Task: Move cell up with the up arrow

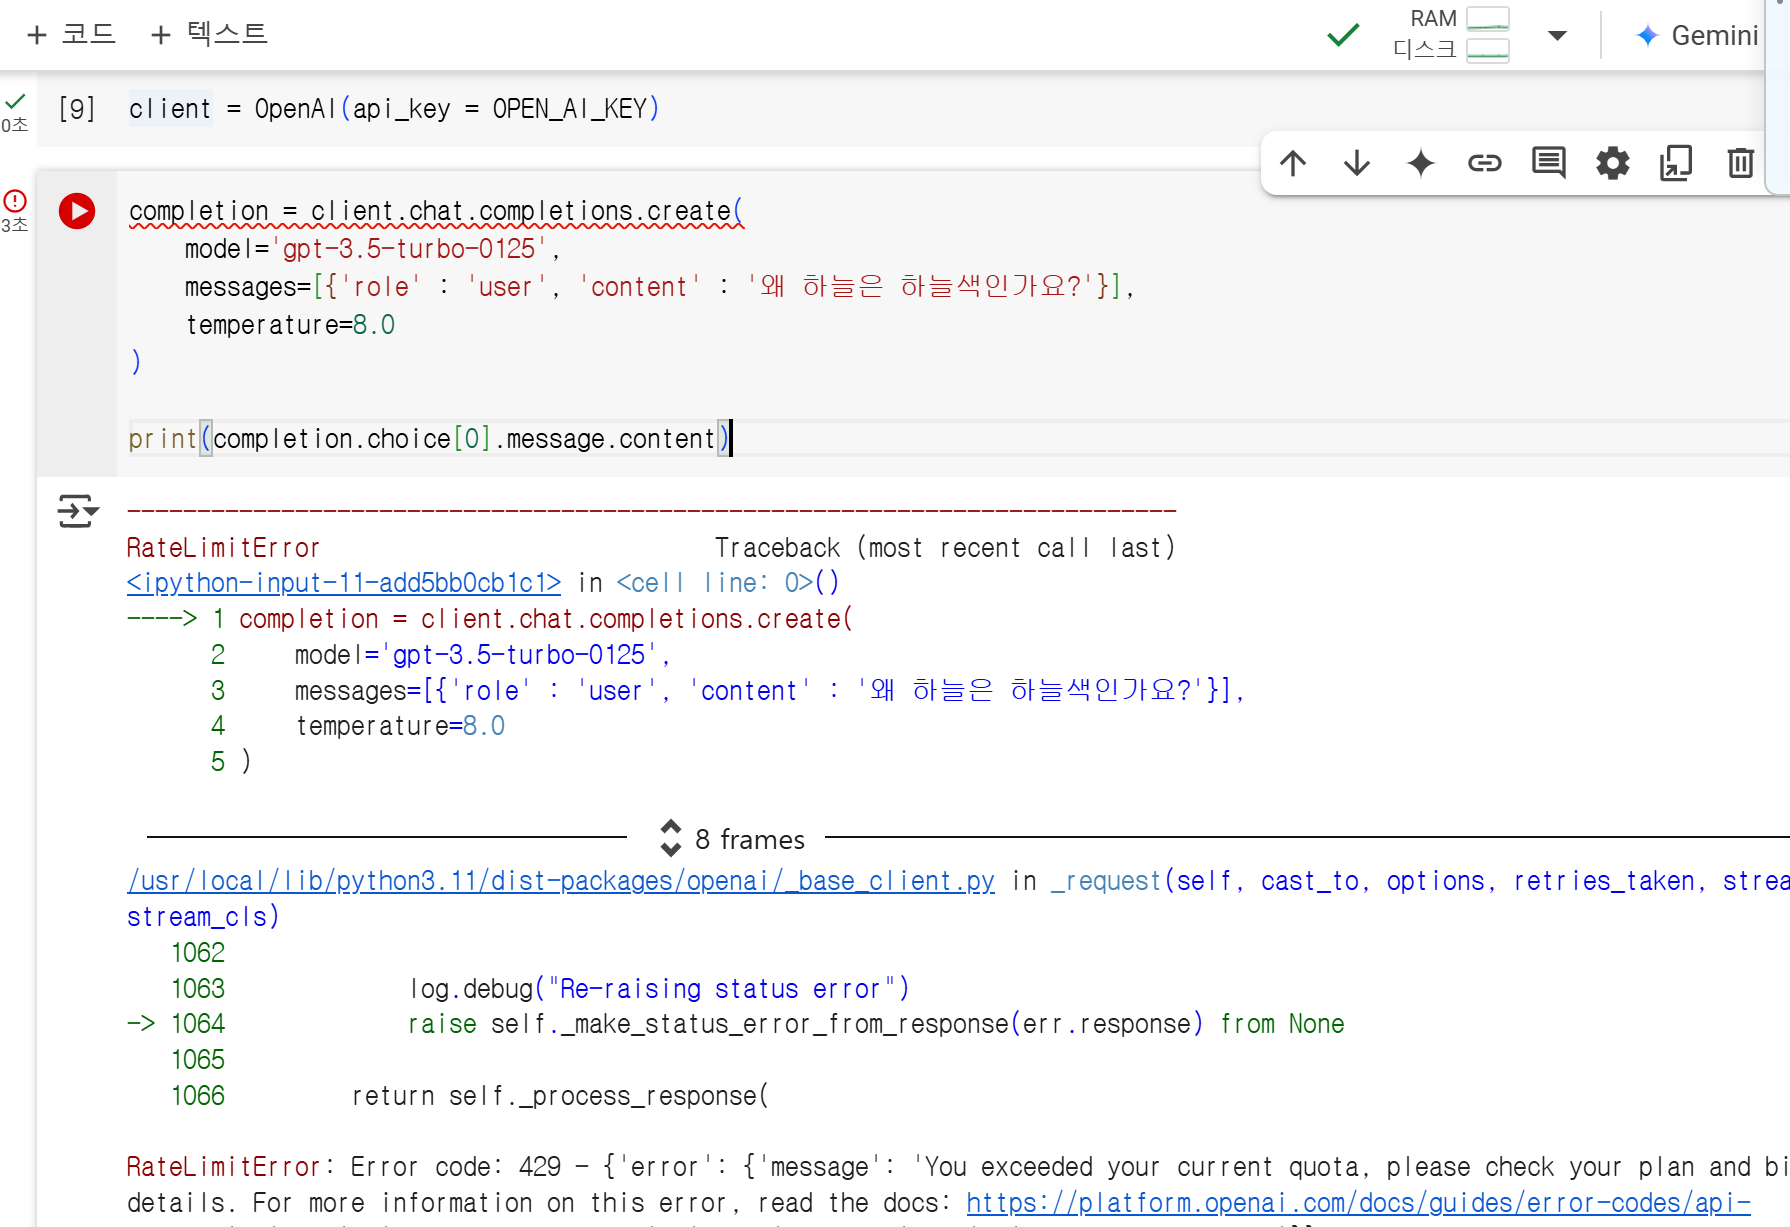Action: [x=1293, y=163]
